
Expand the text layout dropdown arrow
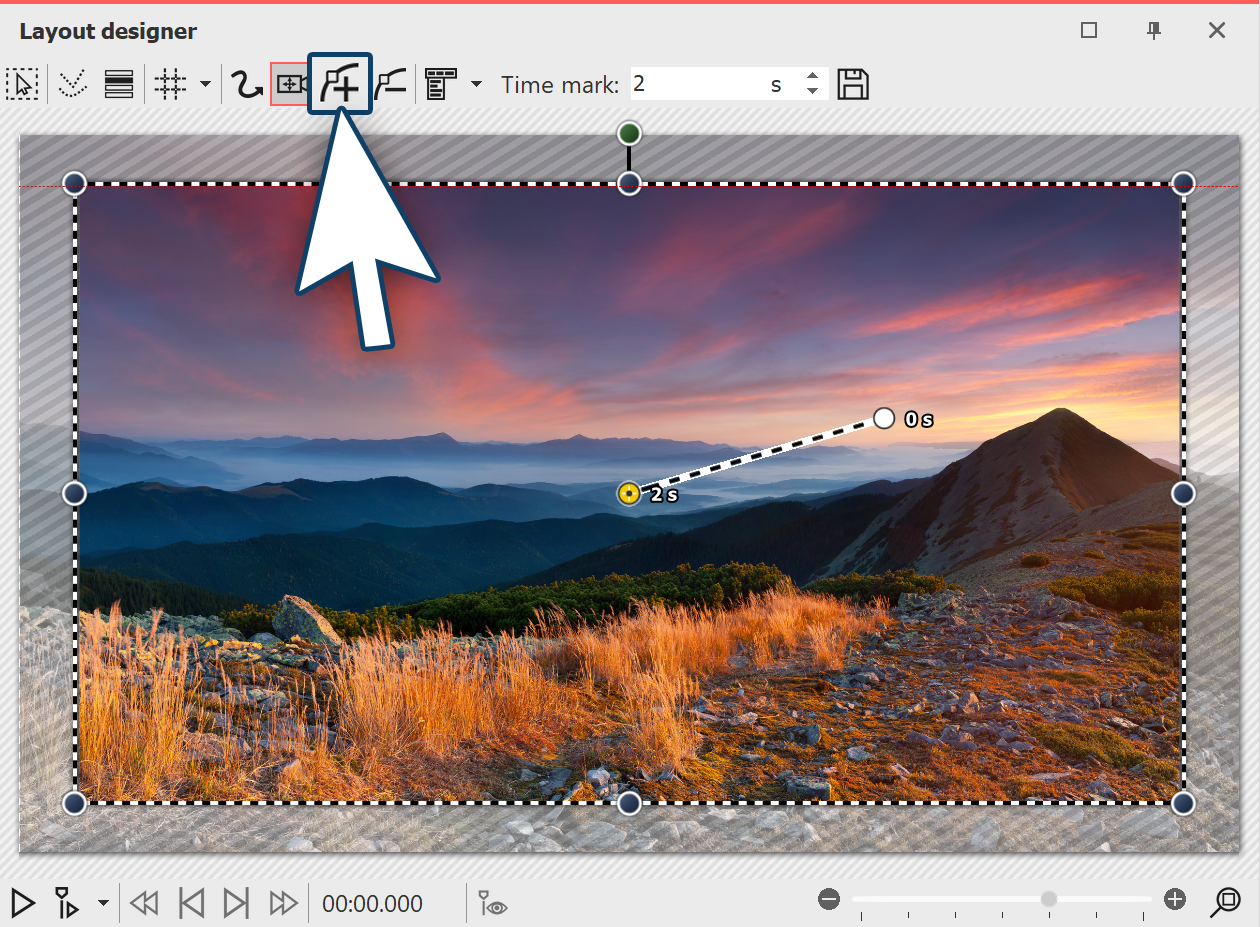[476, 84]
